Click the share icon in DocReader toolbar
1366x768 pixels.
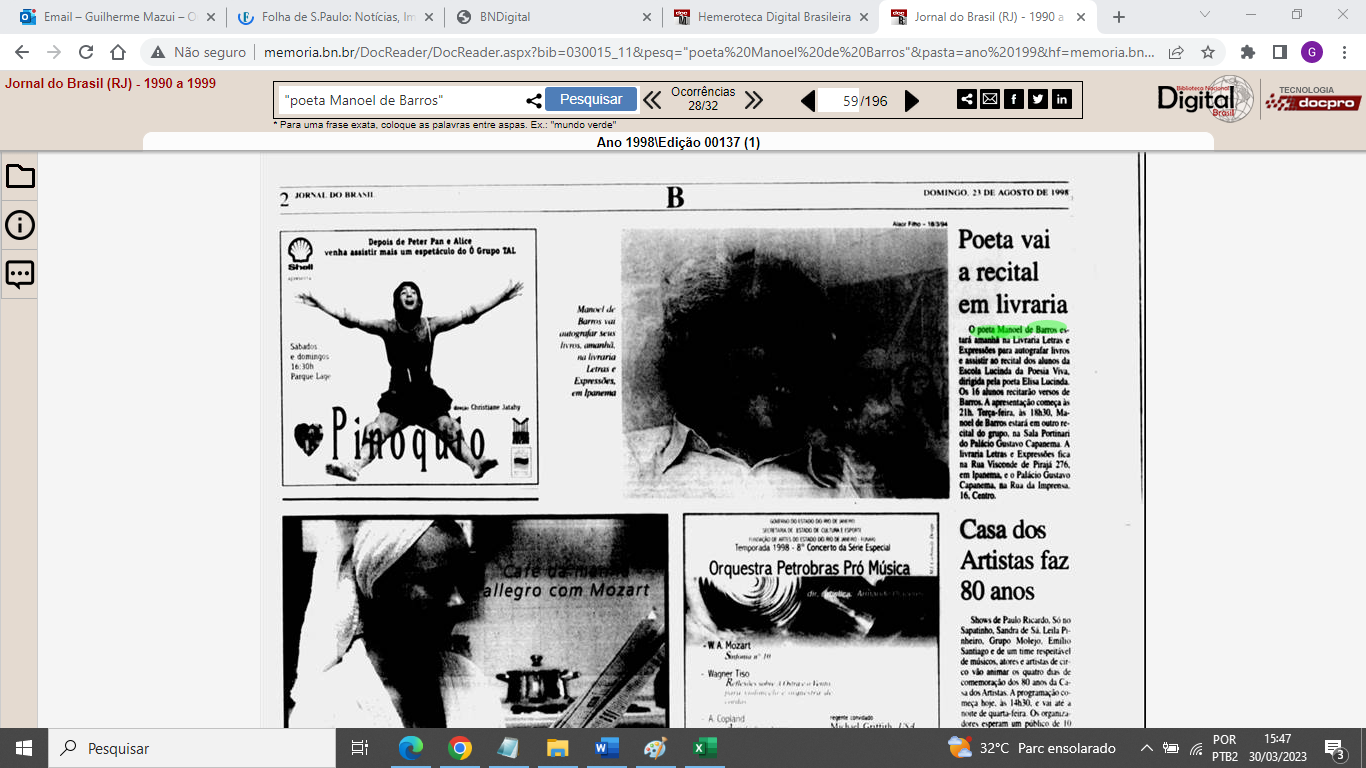pyautogui.click(x=967, y=99)
